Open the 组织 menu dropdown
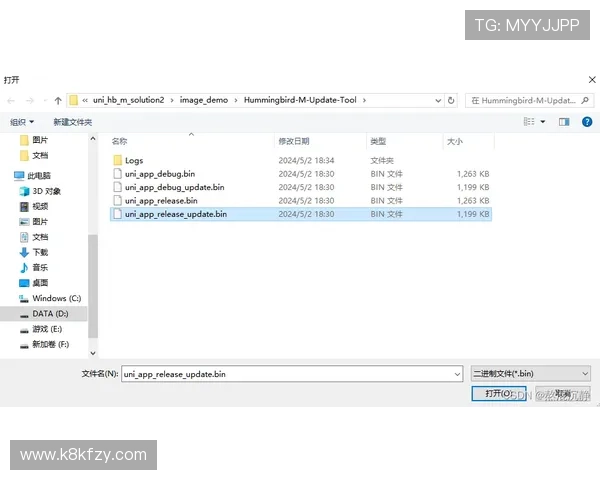The image size is (600, 480). coord(20,122)
